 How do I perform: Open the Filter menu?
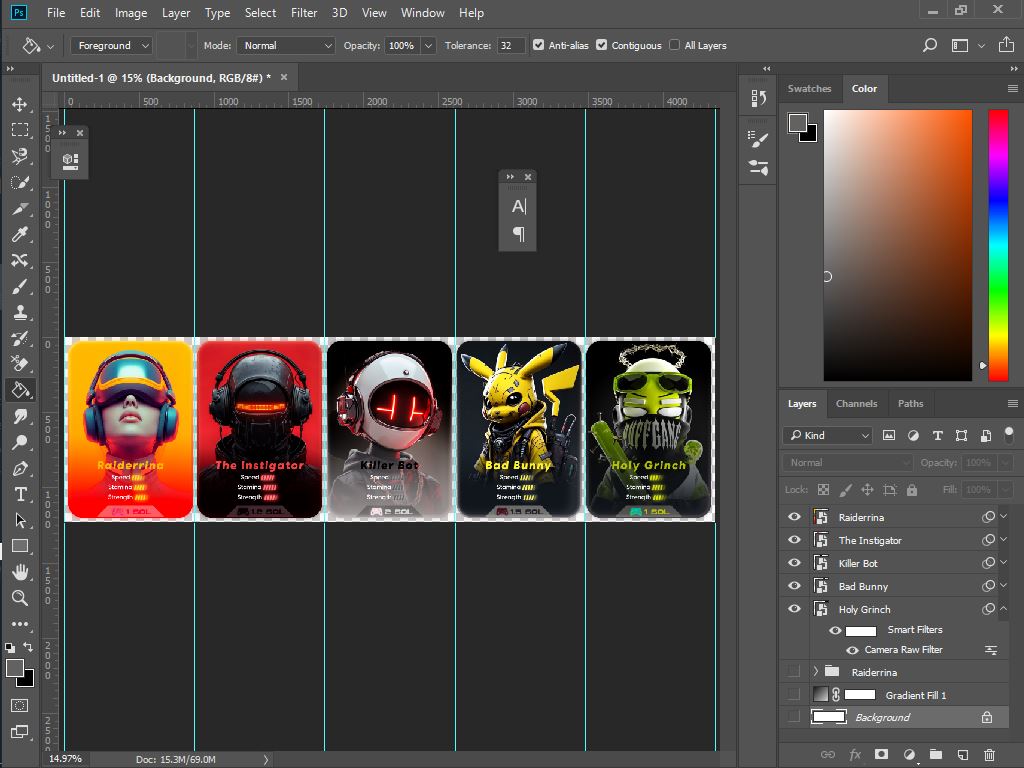coord(304,13)
